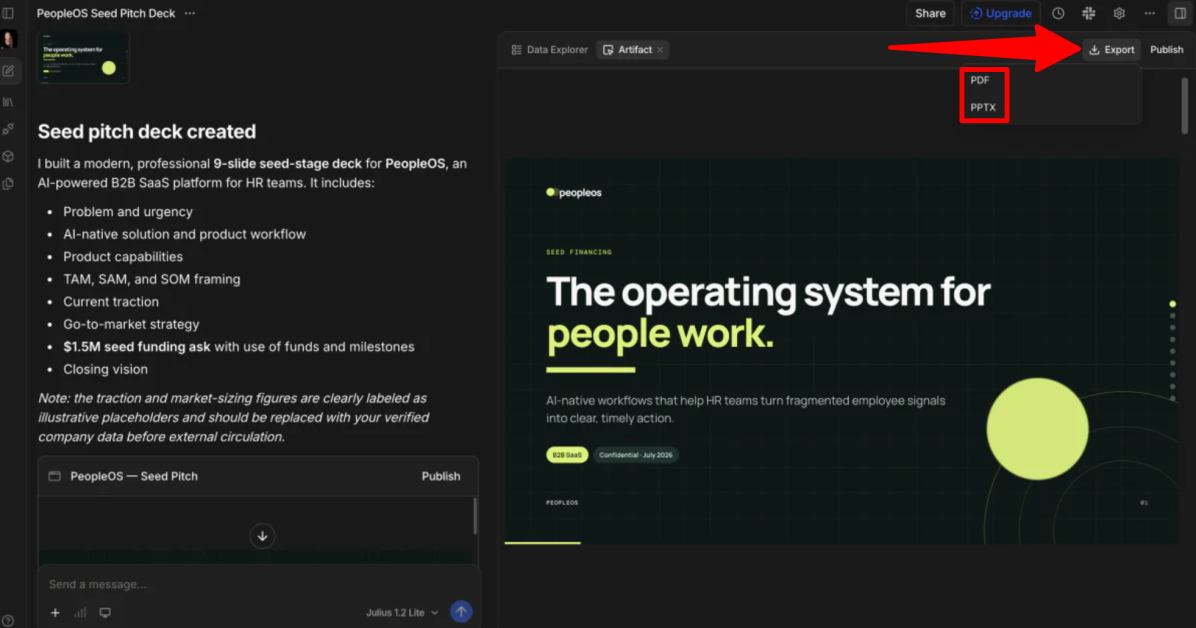Send message with blue arrow button
Viewport: 1196px width, 628px height.
[x=461, y=612]
